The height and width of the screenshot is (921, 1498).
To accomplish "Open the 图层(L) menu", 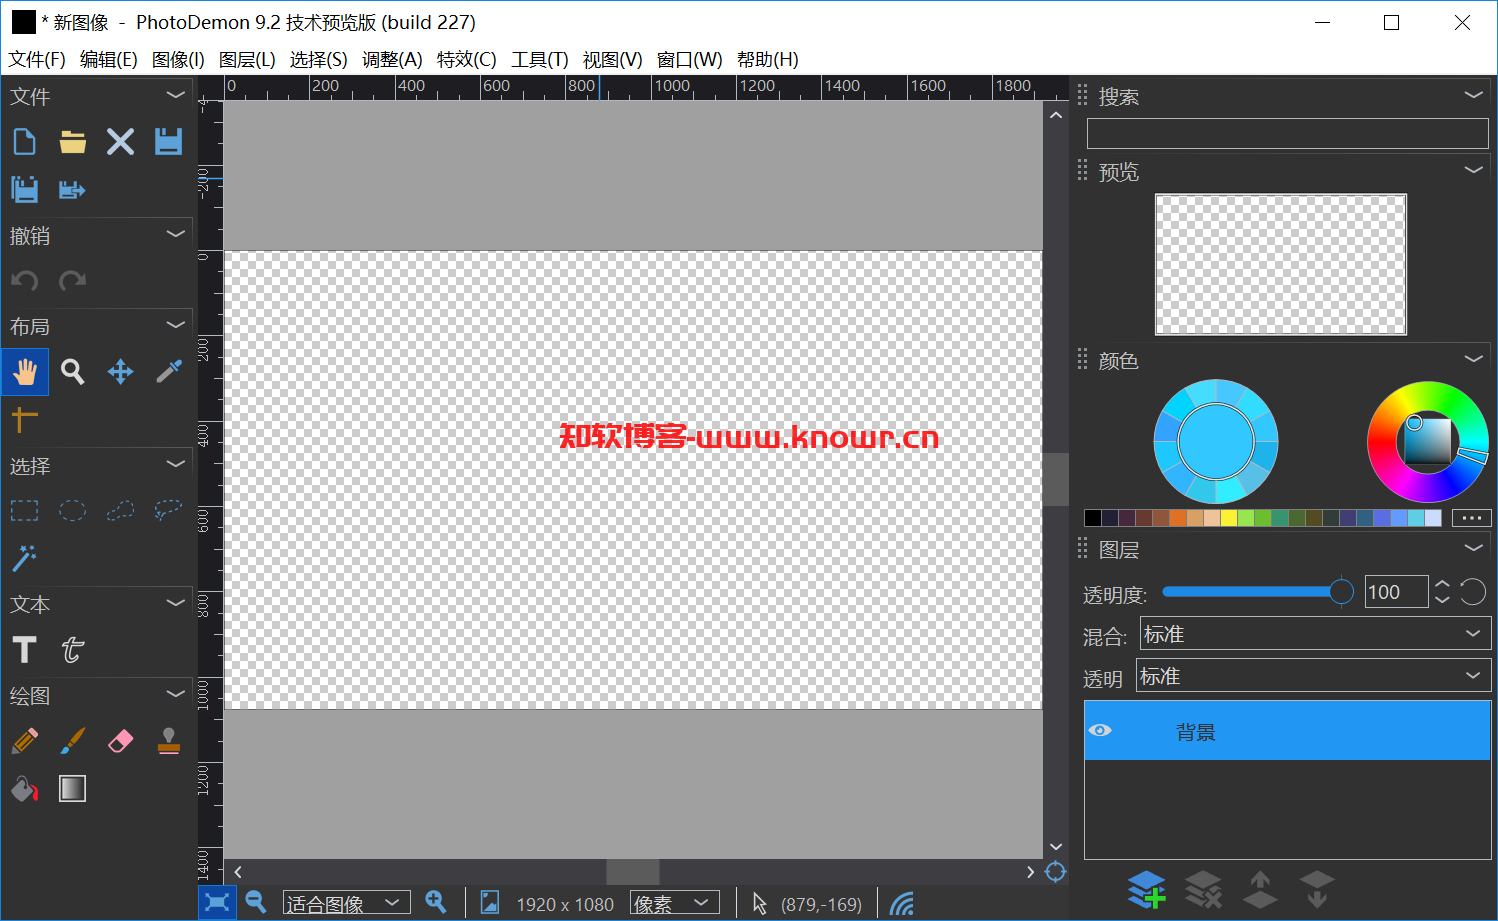I will pos(247,60).
